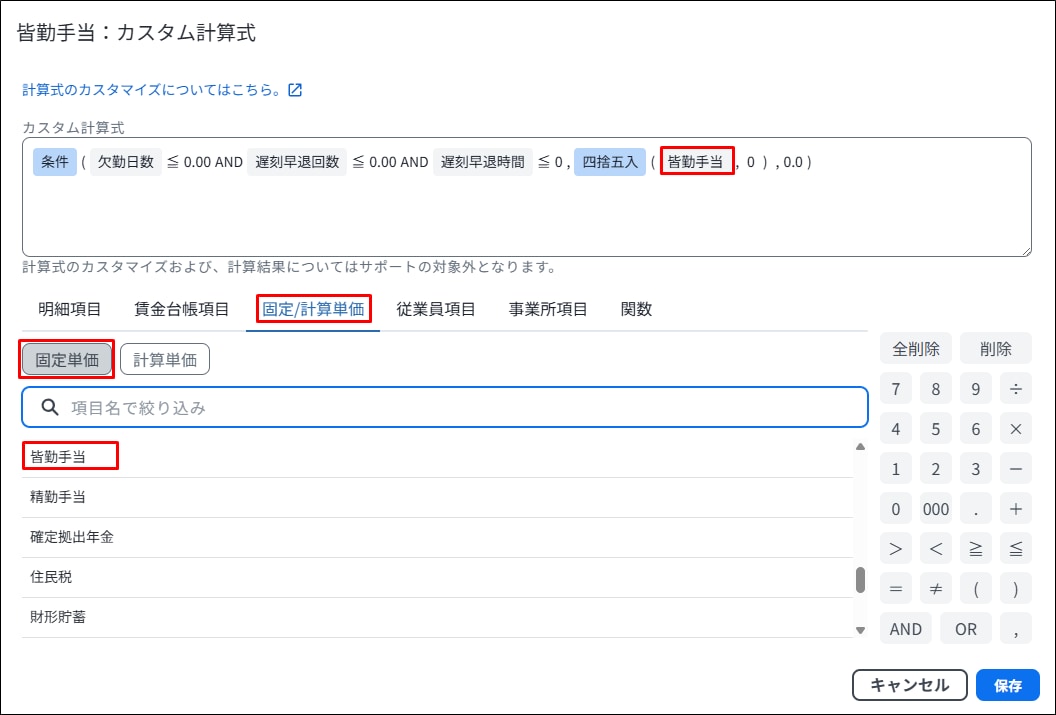Click the plus operator key

1015,509
